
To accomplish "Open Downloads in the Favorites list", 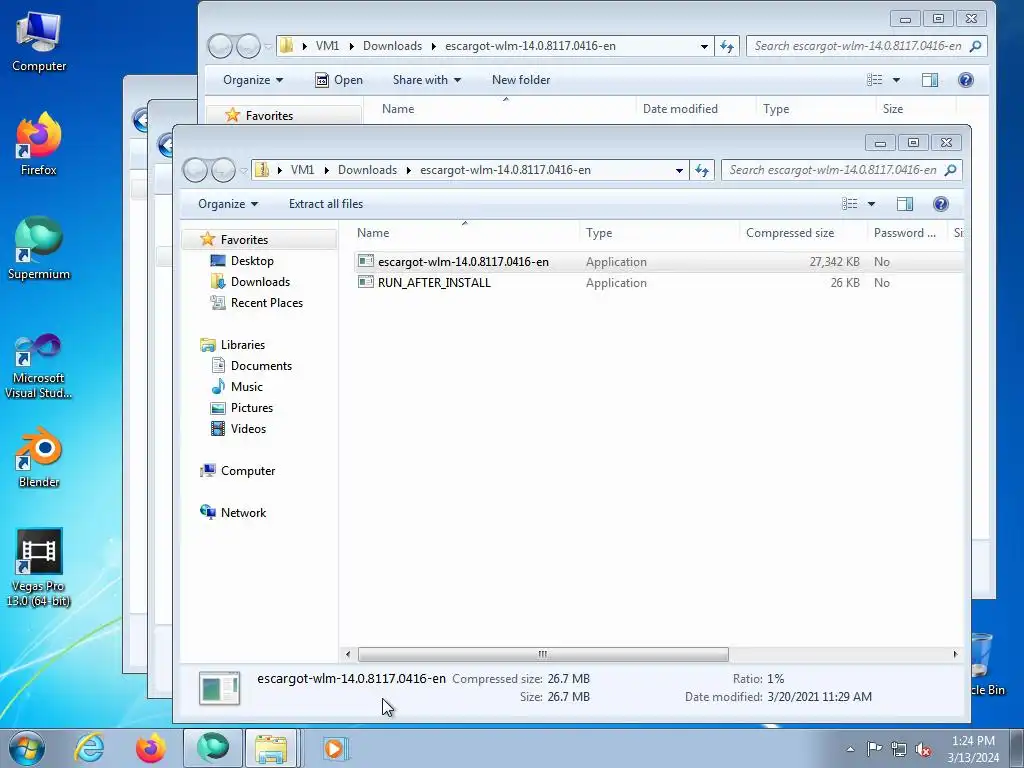I will (x=260, y=281).
